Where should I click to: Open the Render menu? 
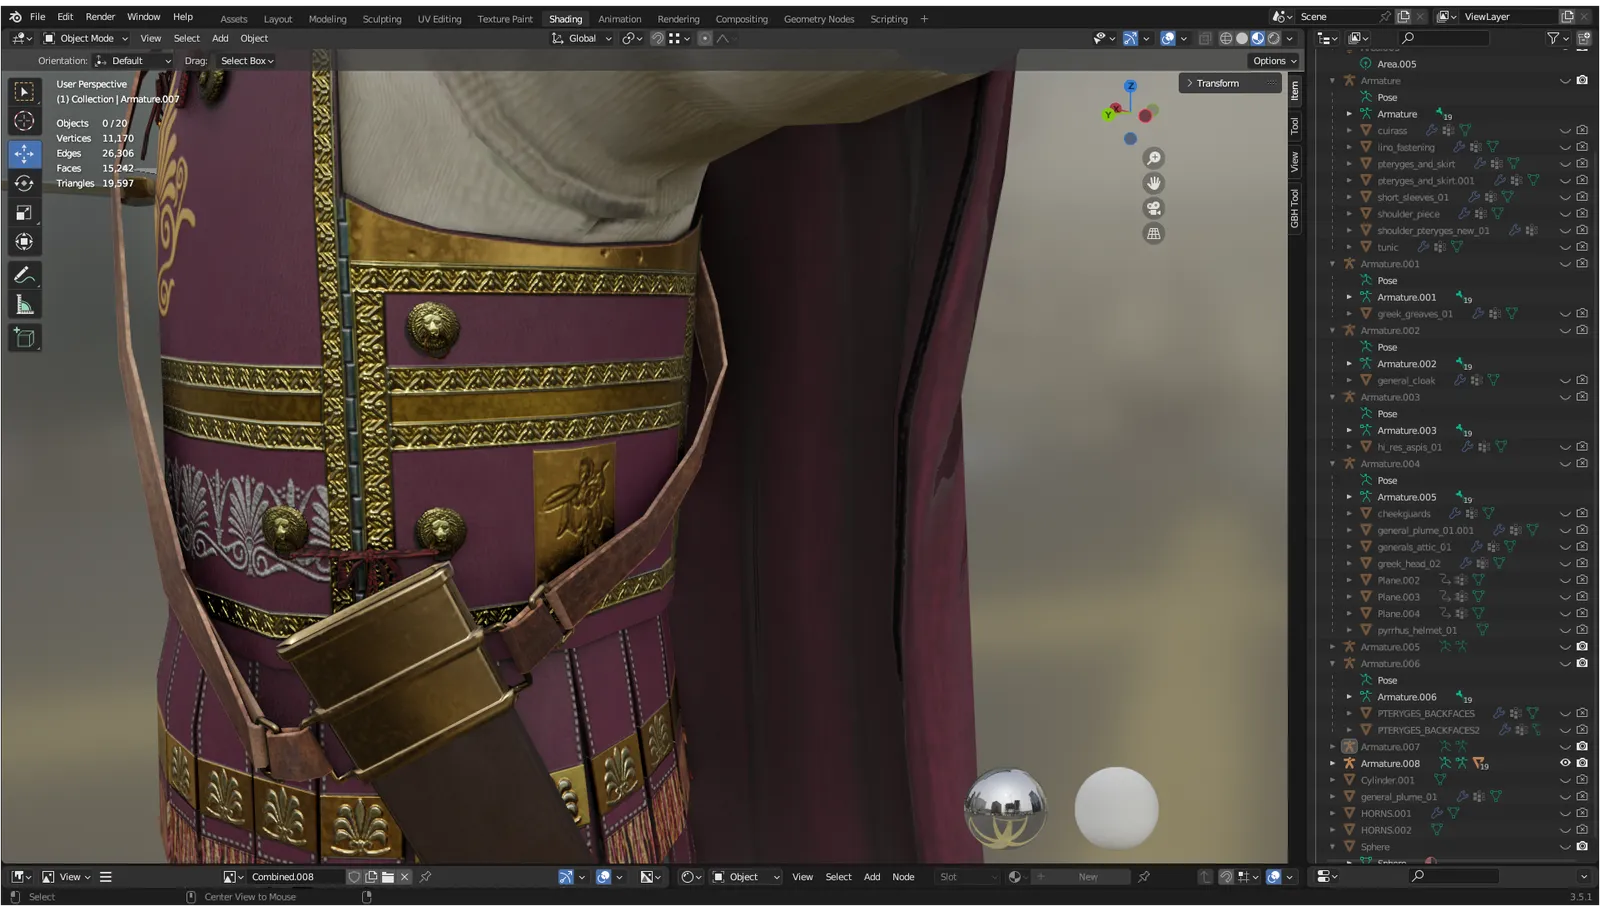(x=100, y=17)
